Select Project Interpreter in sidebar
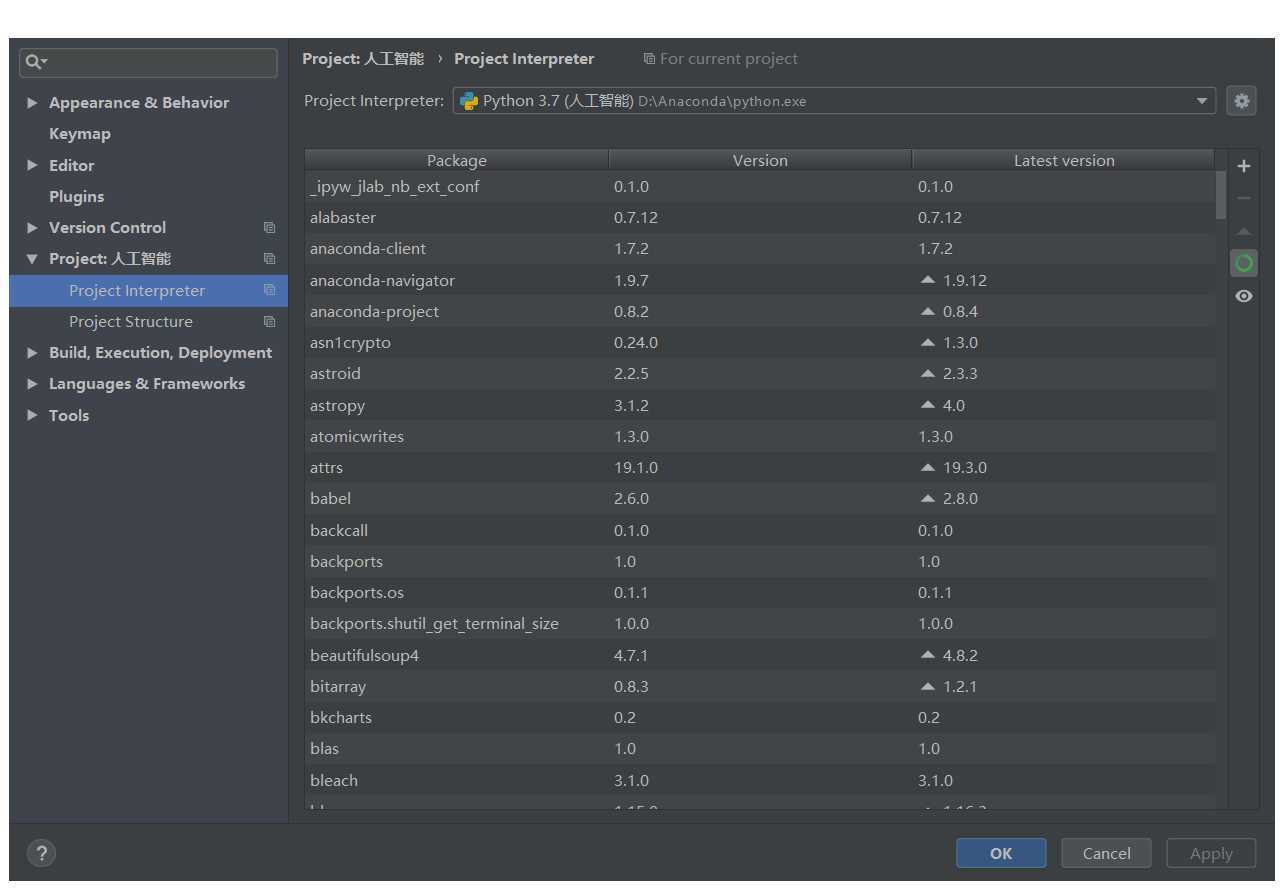This screenshot has height=890, width=1284. pyautogui.click(x=148, y=290)
